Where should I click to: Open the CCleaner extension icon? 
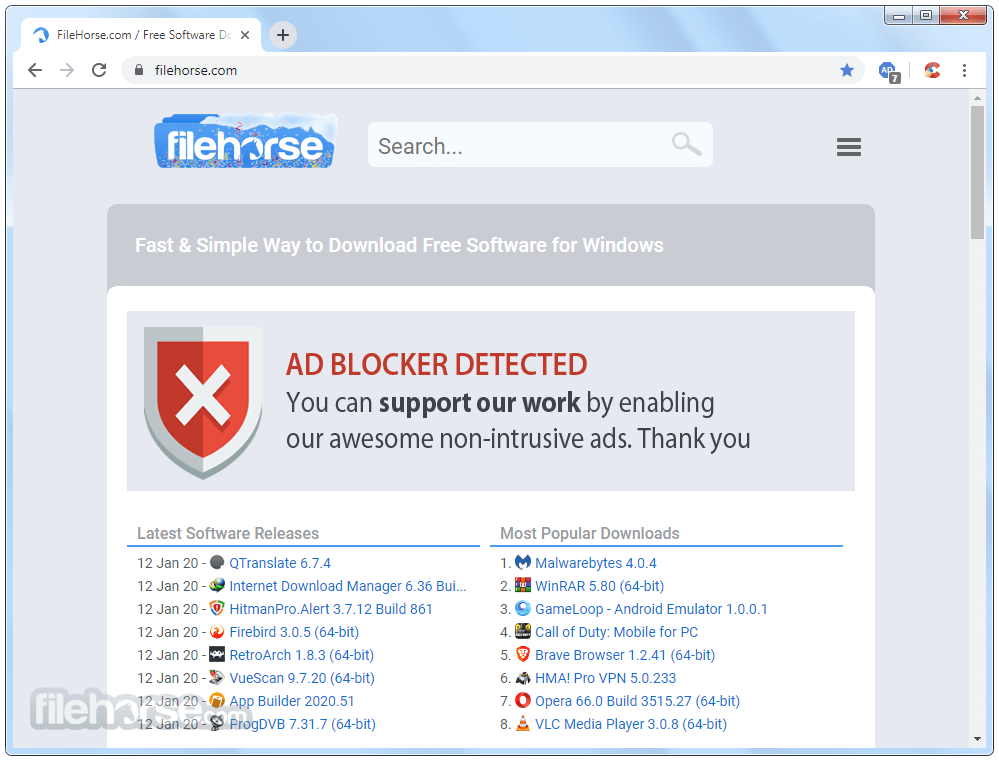pyautogui.click(x=933, y=70)
